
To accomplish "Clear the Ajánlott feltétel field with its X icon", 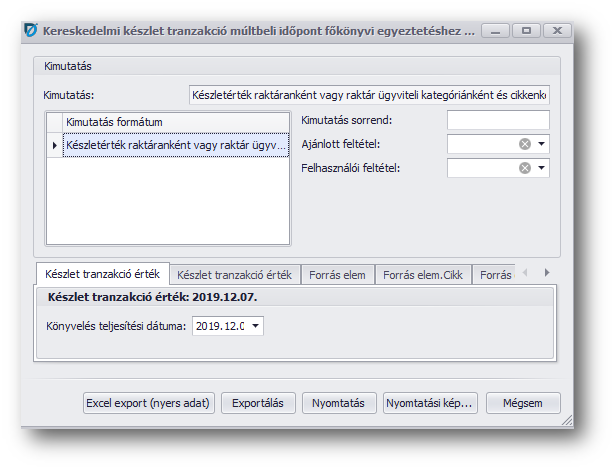I will pyautogui.click(x=525, y=144).
